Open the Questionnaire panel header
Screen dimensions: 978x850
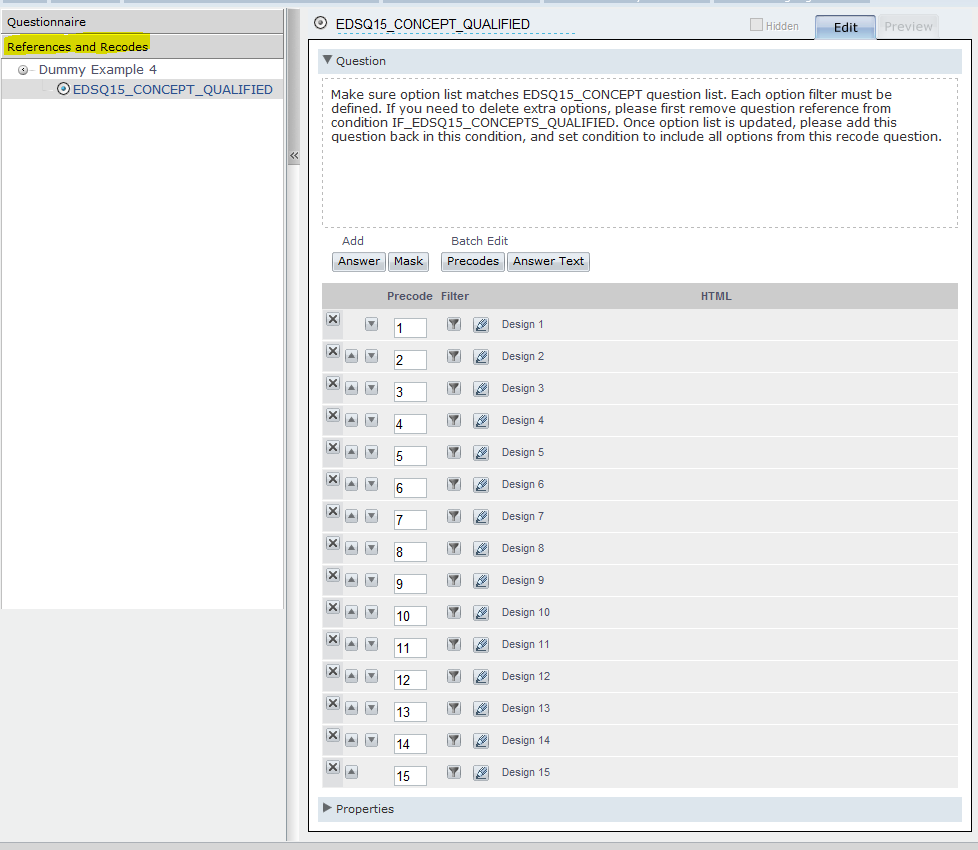142,22
